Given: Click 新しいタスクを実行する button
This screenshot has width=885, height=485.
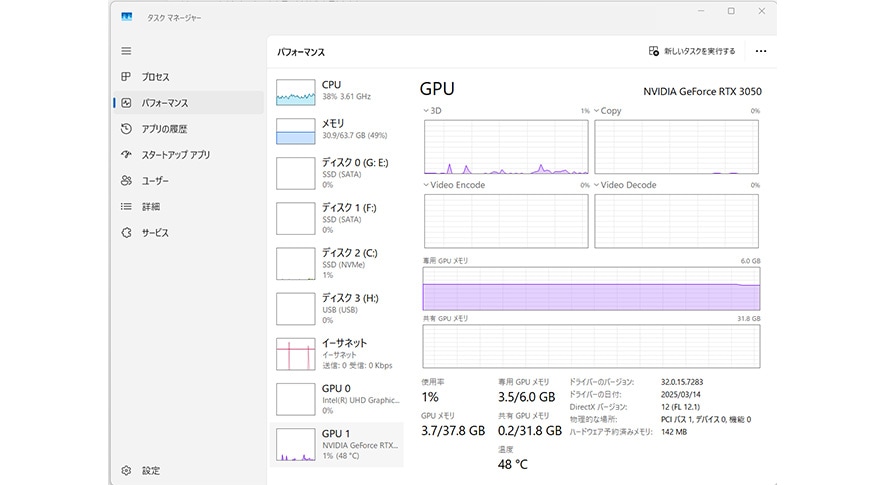Looking at the screenshot, I should click(692, 51).
